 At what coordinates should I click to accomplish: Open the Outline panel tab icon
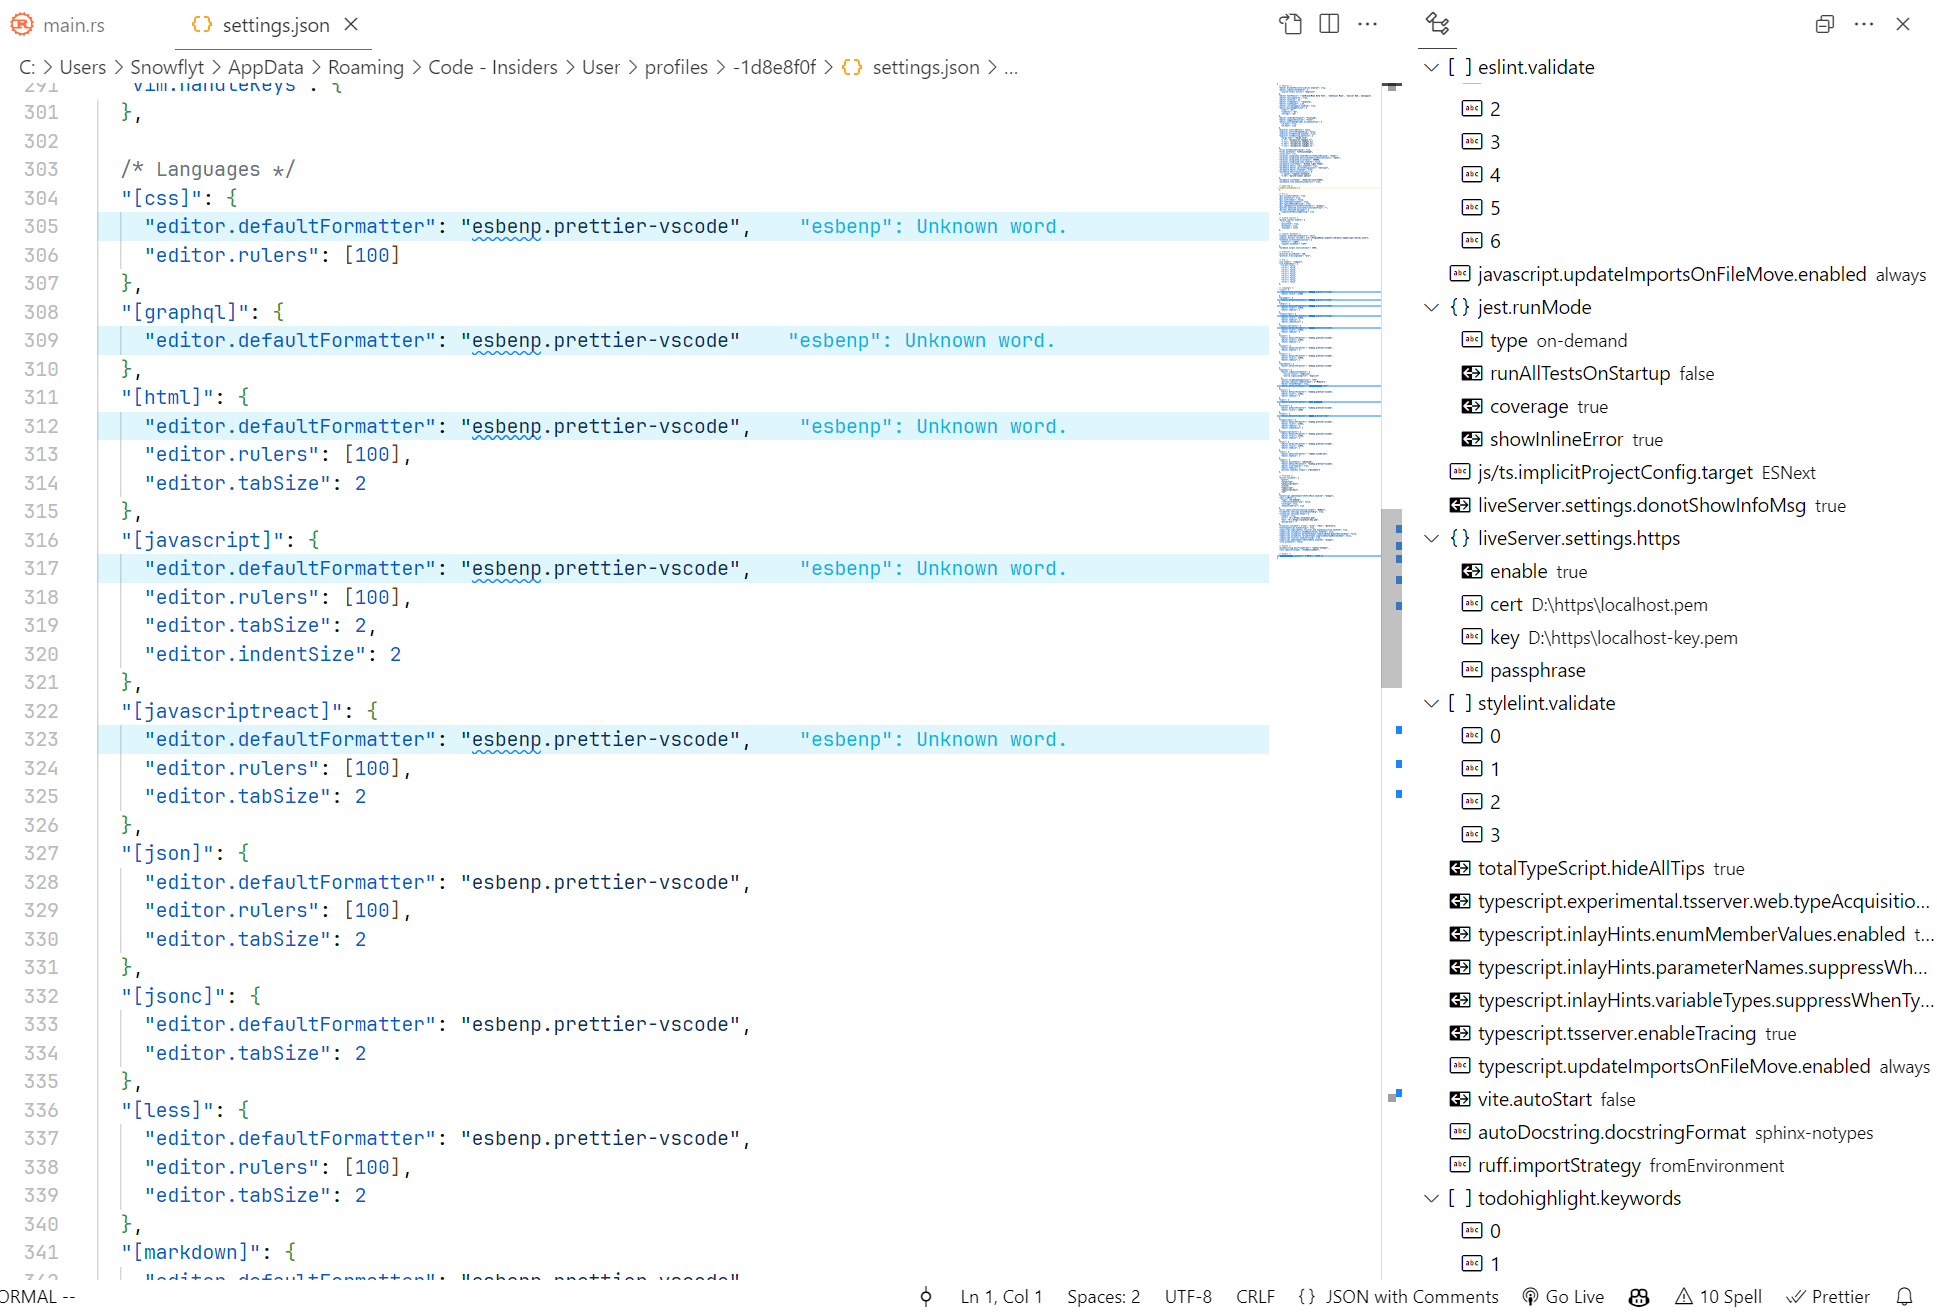[1437, 24]
